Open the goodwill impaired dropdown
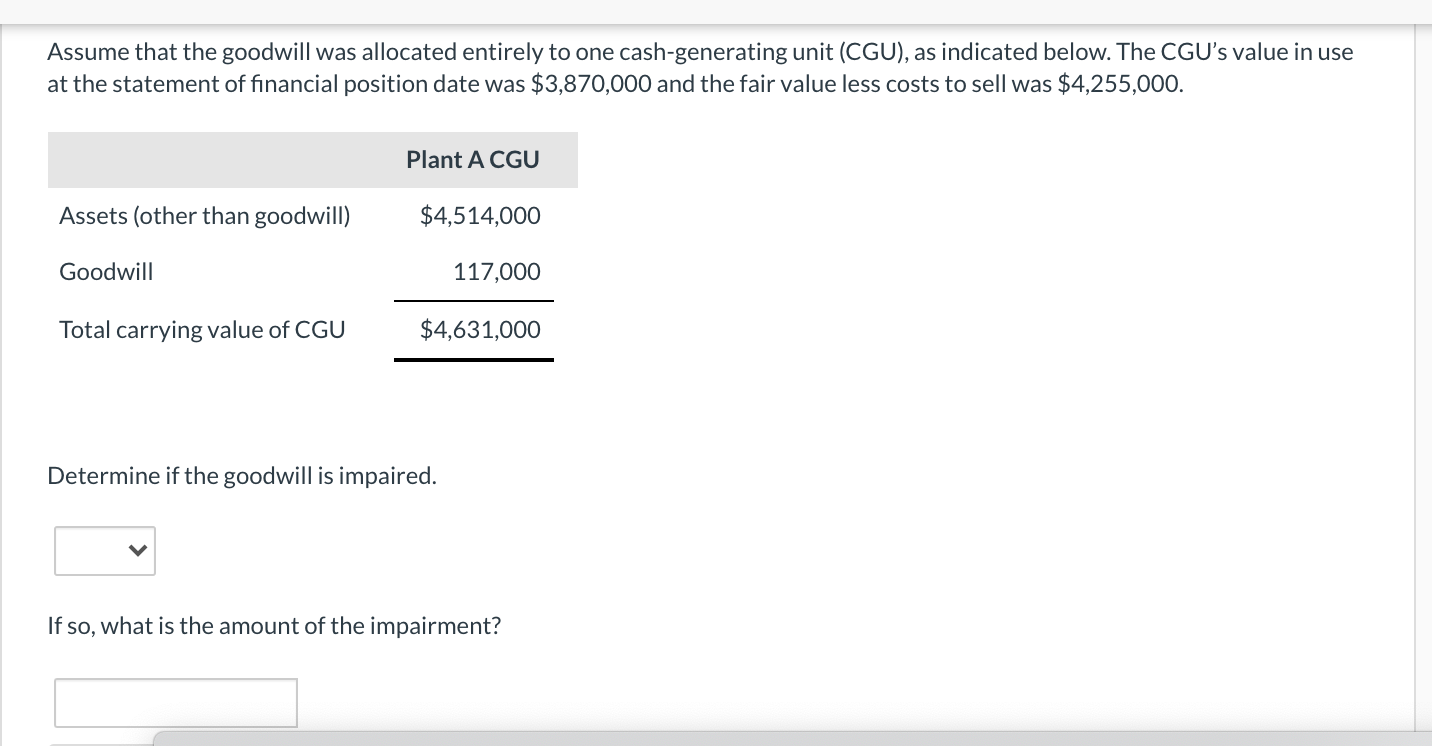This screenshot has width=1432, height=746. tap(105, 551)
